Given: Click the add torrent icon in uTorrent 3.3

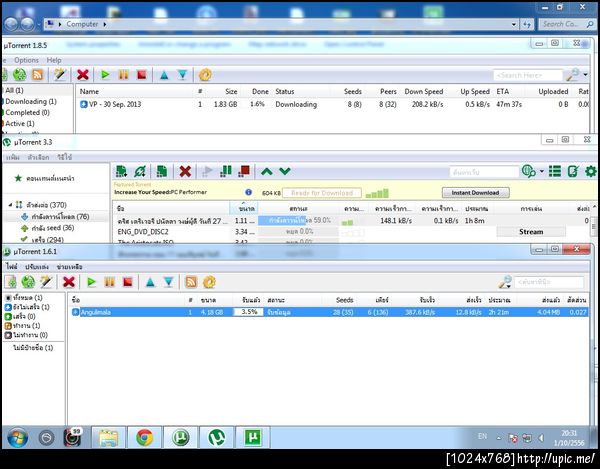Looking at the screenshot, I should [x=121, y=171].
